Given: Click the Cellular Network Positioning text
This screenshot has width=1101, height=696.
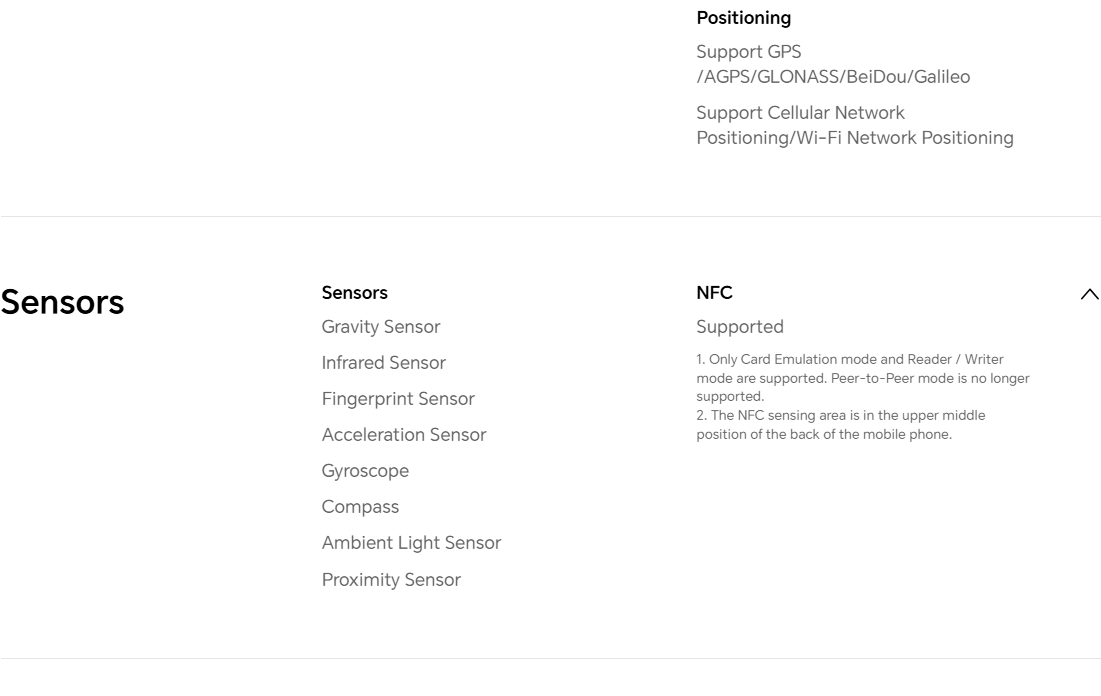Looking at the screenshot, I should click(854, 125).
